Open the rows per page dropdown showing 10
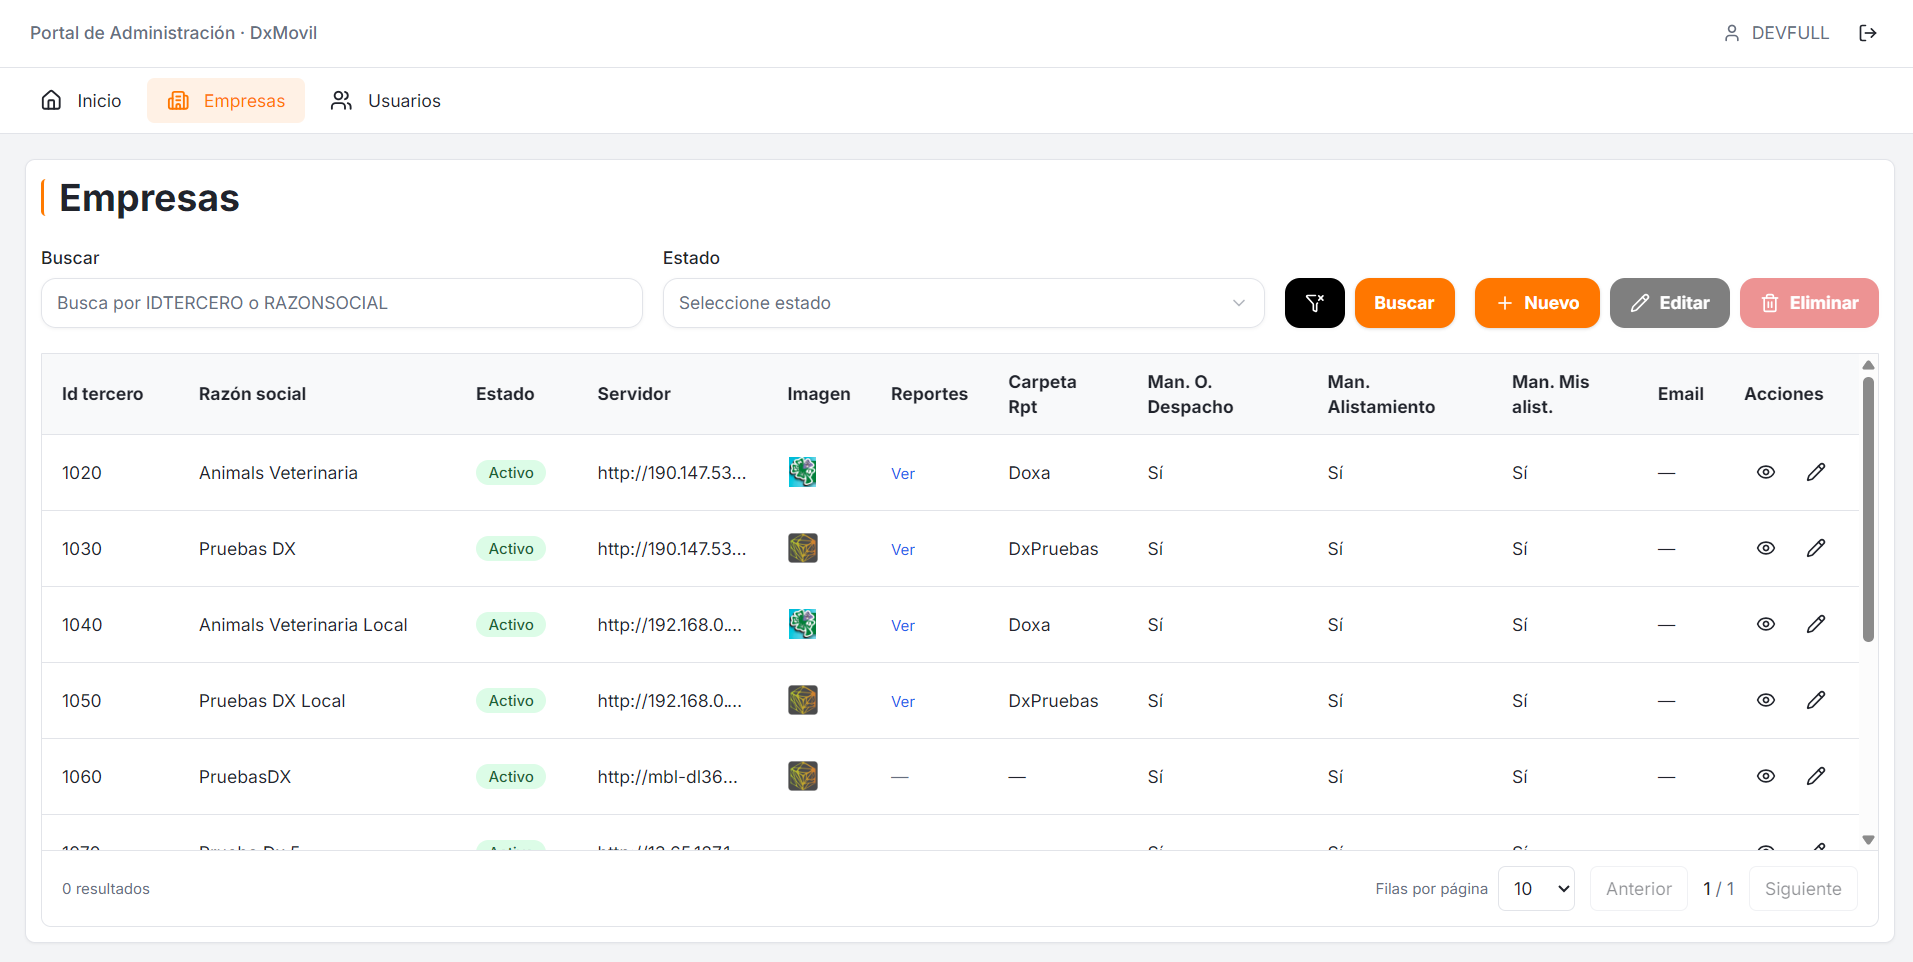 pyautogui.click(x=1537, y=889)
